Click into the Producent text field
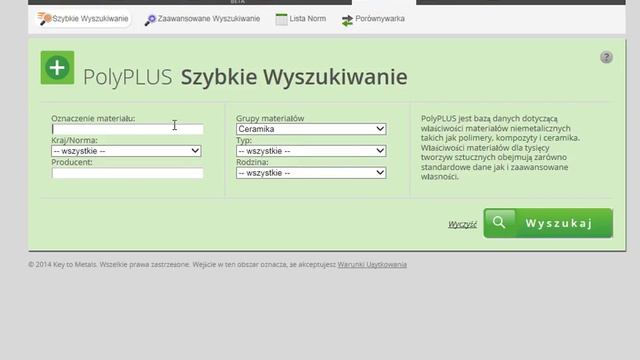The height and width of the screenshot is (360, 640). point(127,173)
